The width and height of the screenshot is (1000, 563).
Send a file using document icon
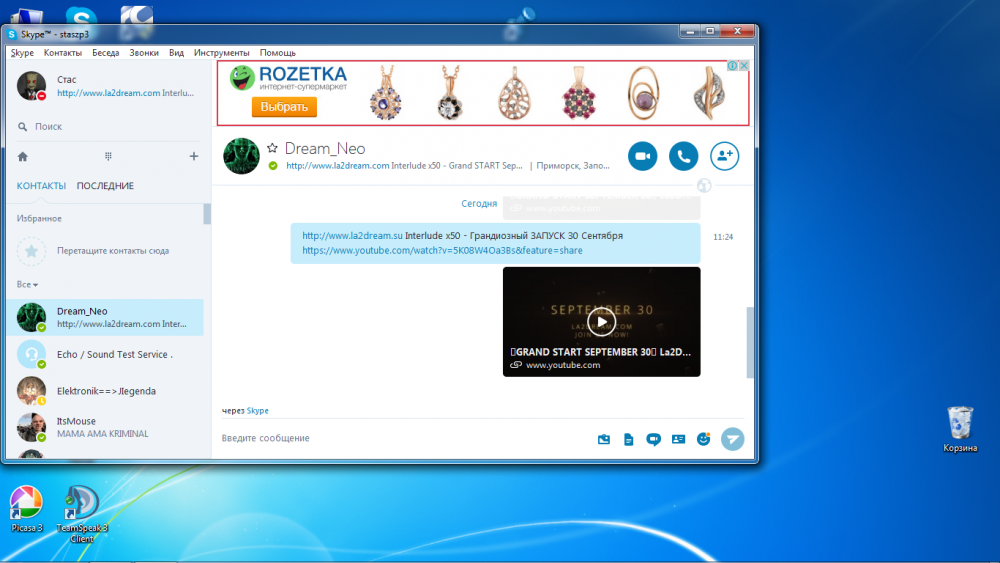click(629, 439)
